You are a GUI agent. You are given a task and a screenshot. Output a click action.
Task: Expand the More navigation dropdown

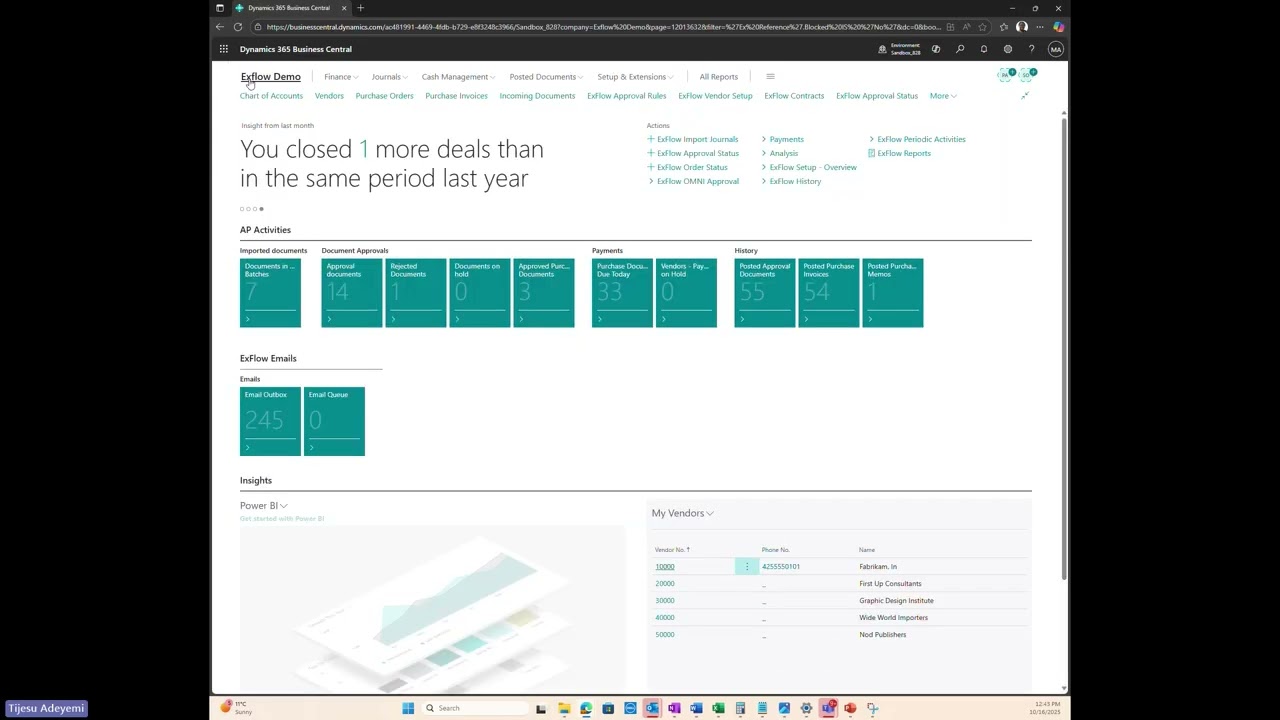click(943, 96)
